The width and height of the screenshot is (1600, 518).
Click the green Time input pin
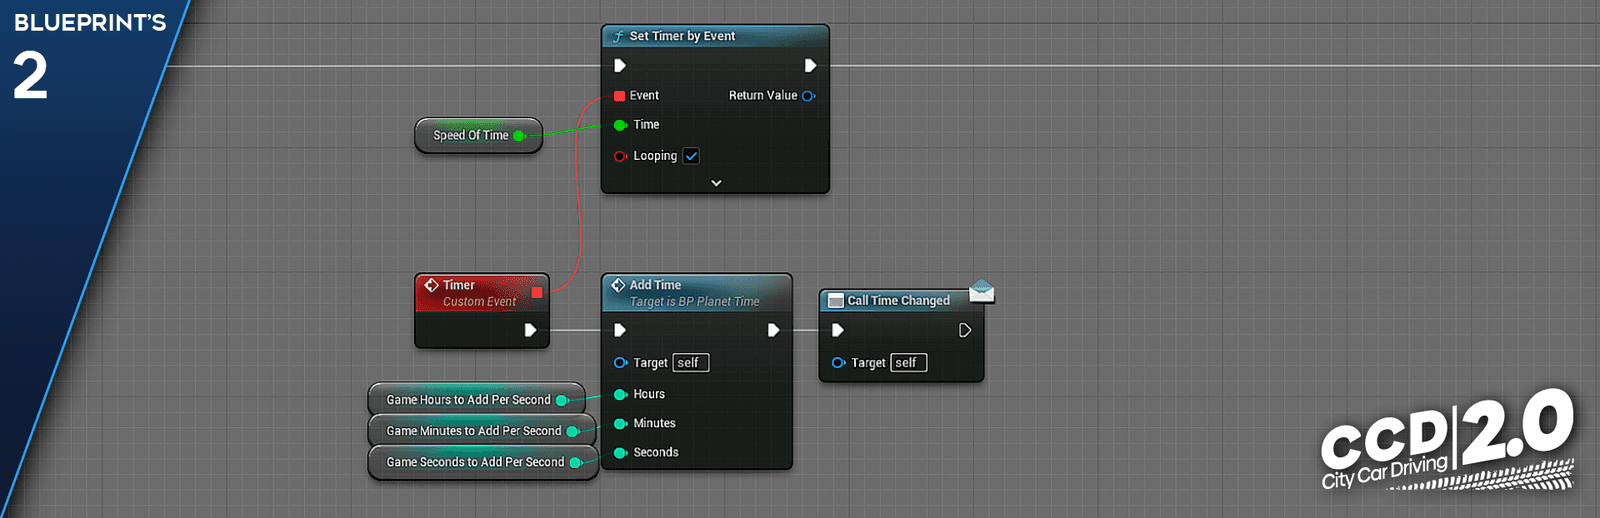click(620, 125)
